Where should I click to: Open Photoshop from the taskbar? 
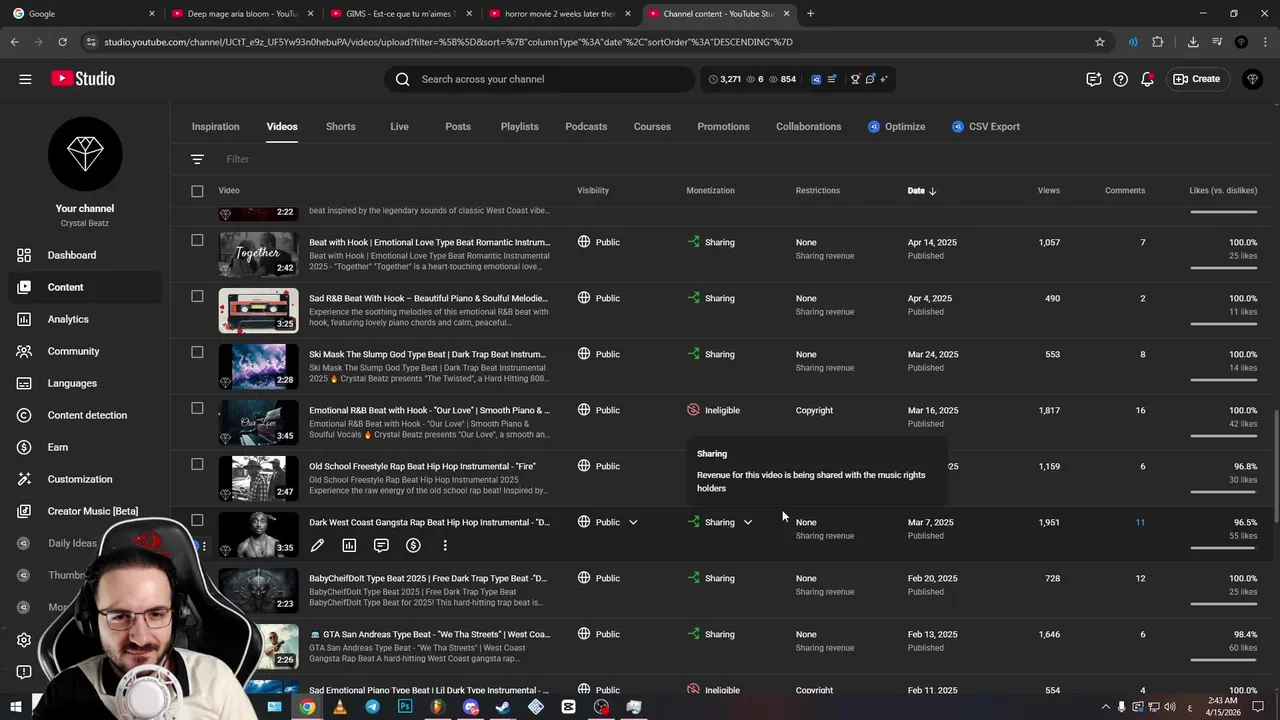[405, 707]
